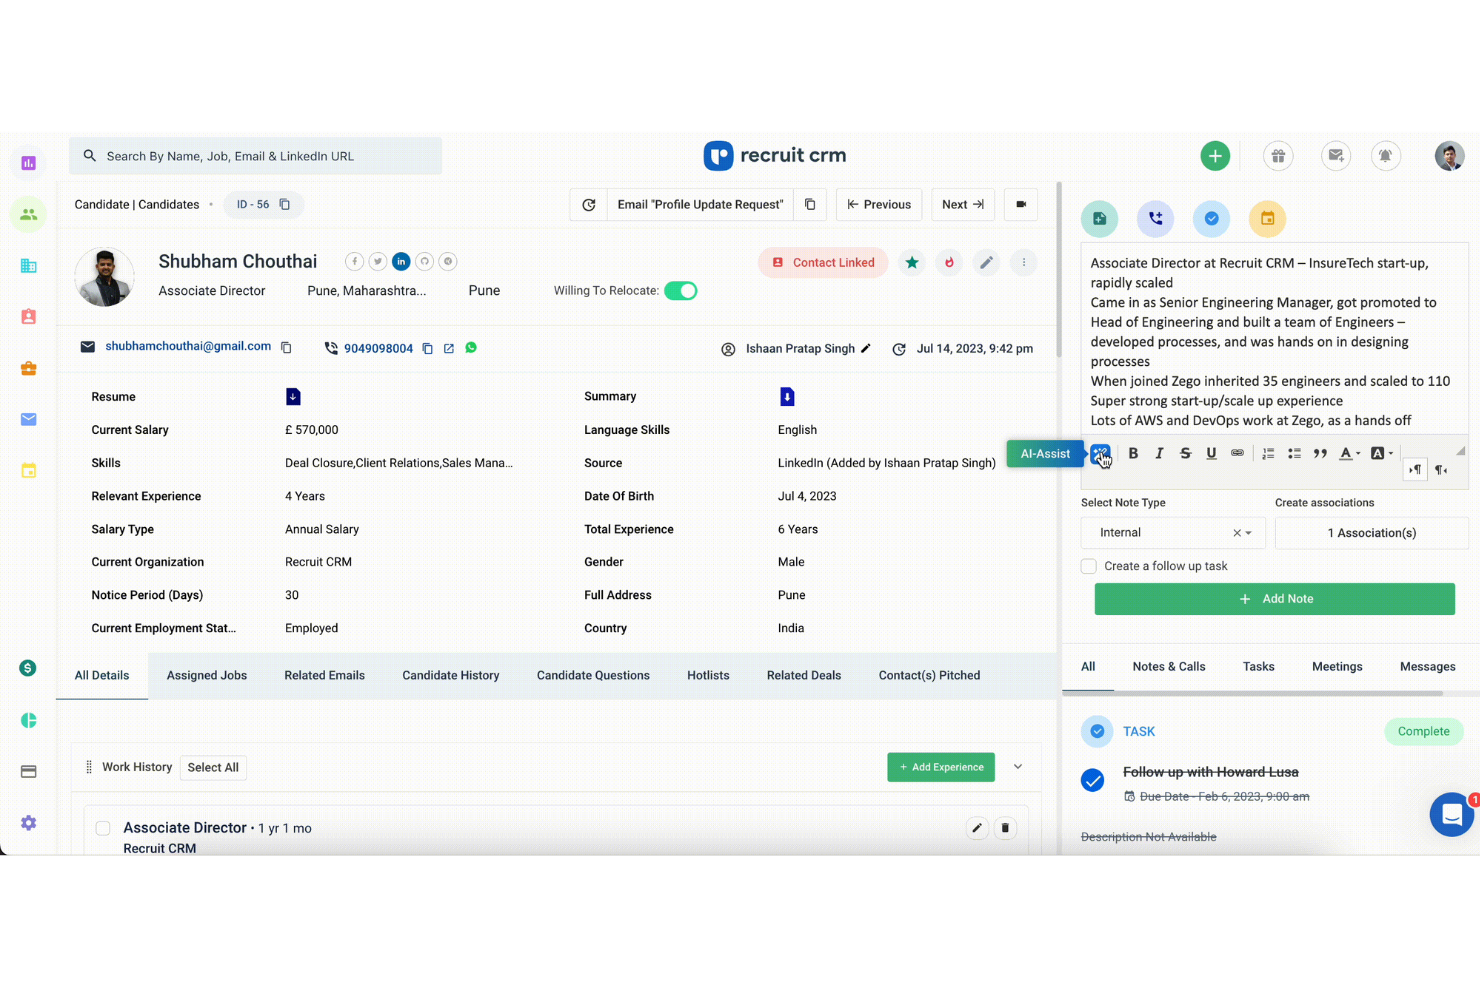
Task: Switch to Candidate History tab
Action: click(x=451, y=676)
